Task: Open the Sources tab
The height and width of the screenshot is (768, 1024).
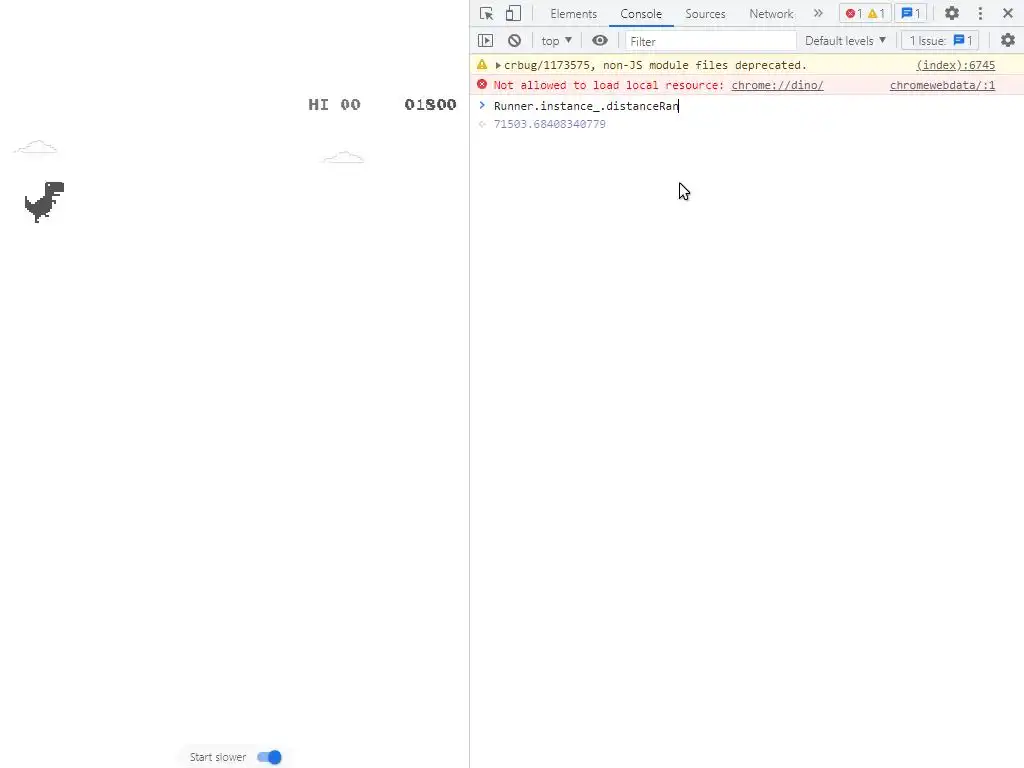Action: pyautogui.click(x=705, y=14)
